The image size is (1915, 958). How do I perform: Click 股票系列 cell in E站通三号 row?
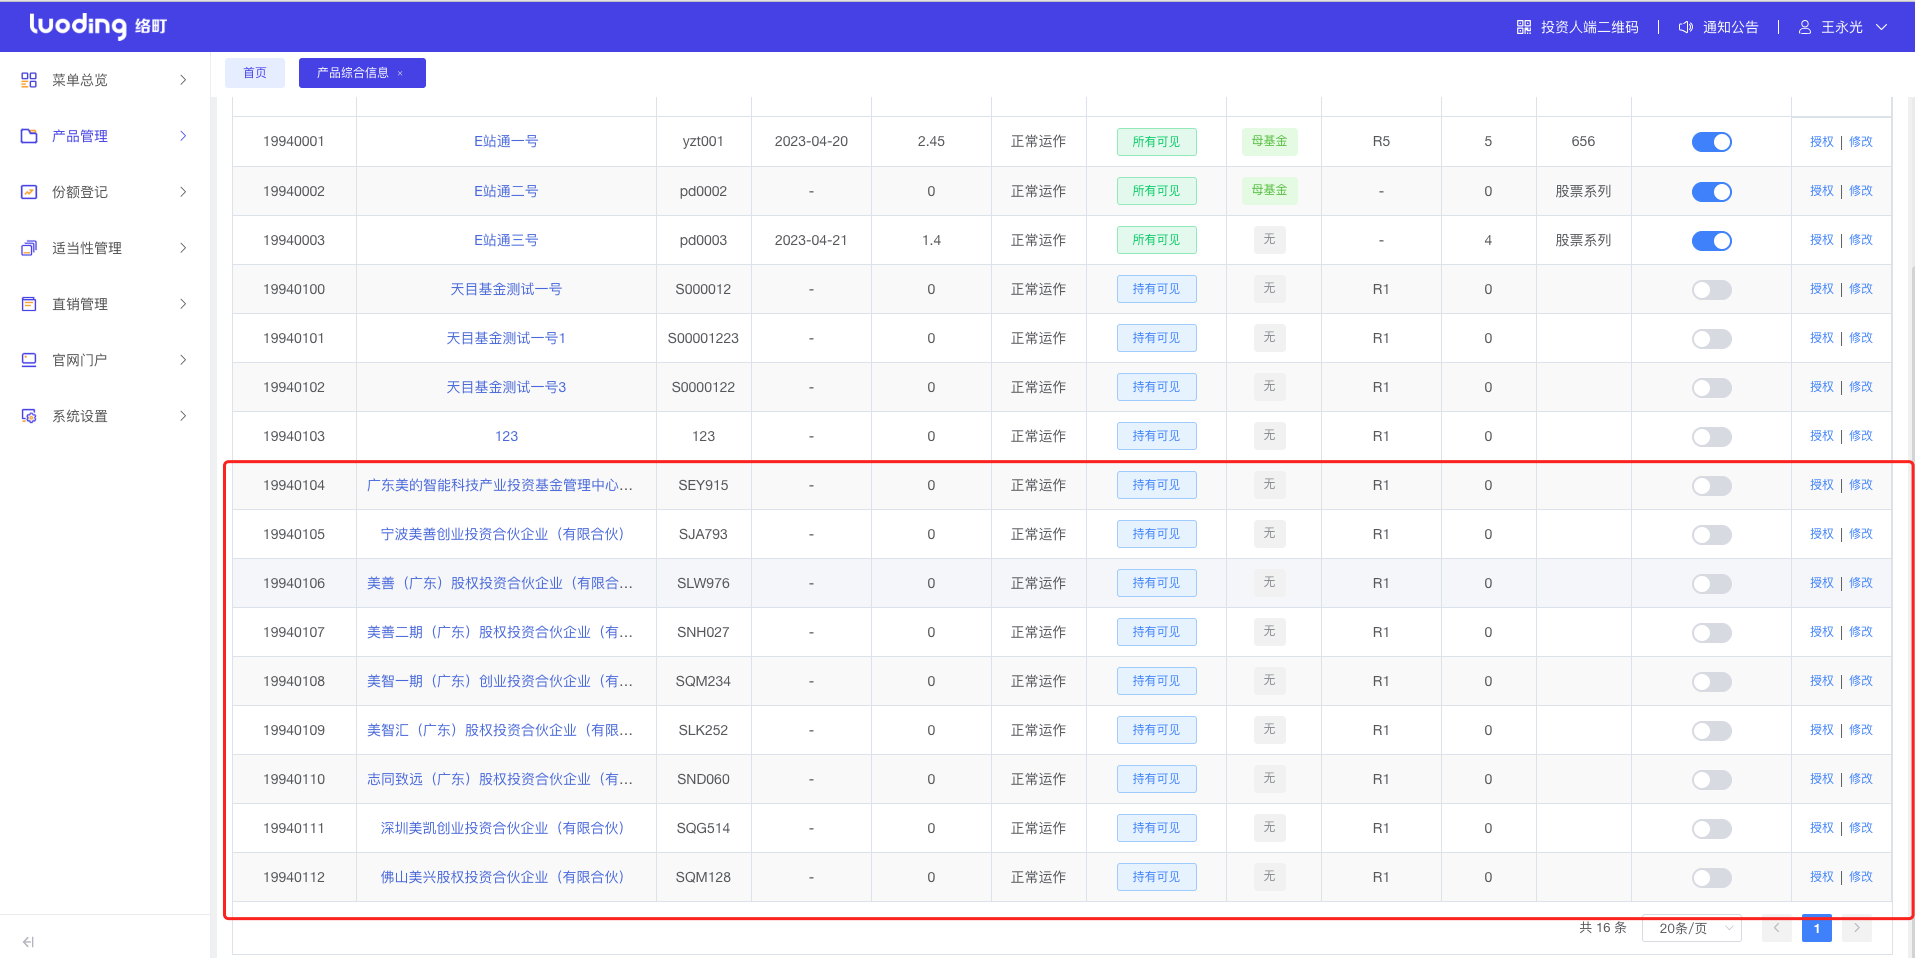click(1583, 240)
